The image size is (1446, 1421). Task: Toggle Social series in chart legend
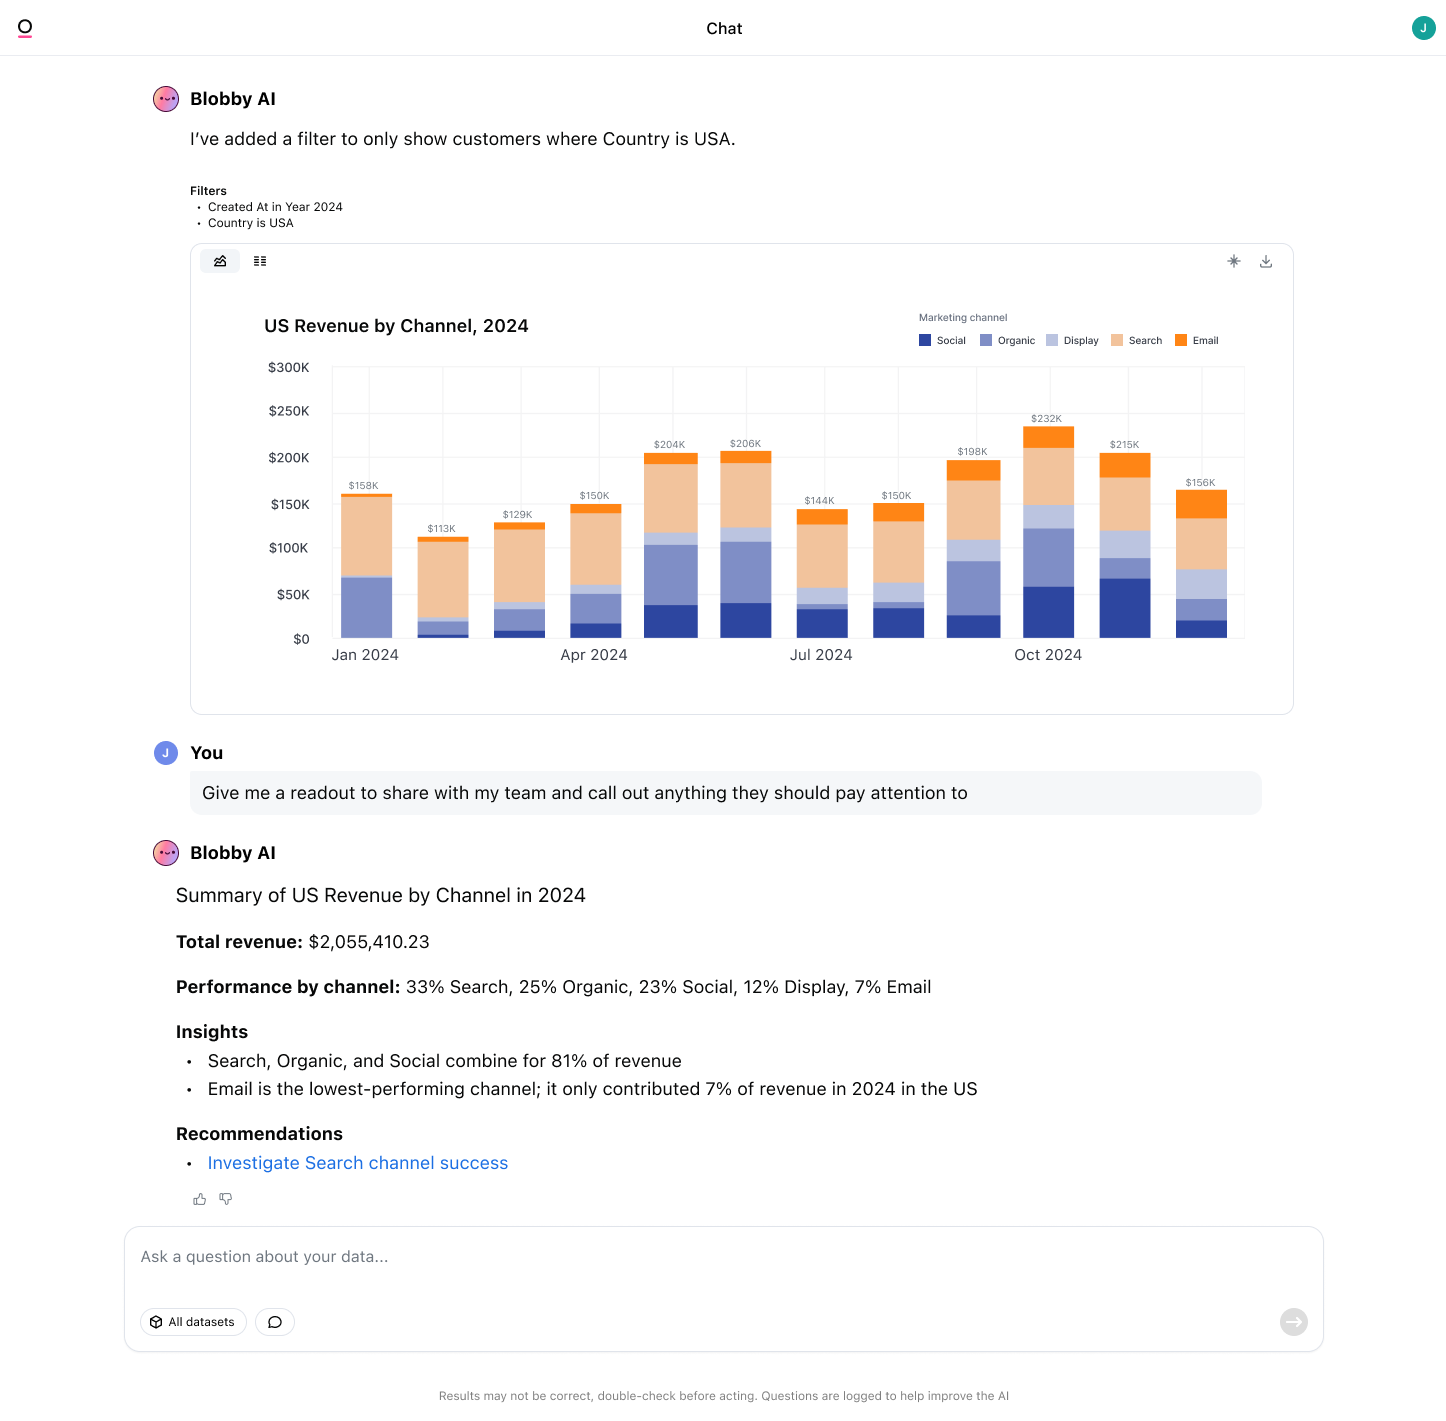(942, 341)
